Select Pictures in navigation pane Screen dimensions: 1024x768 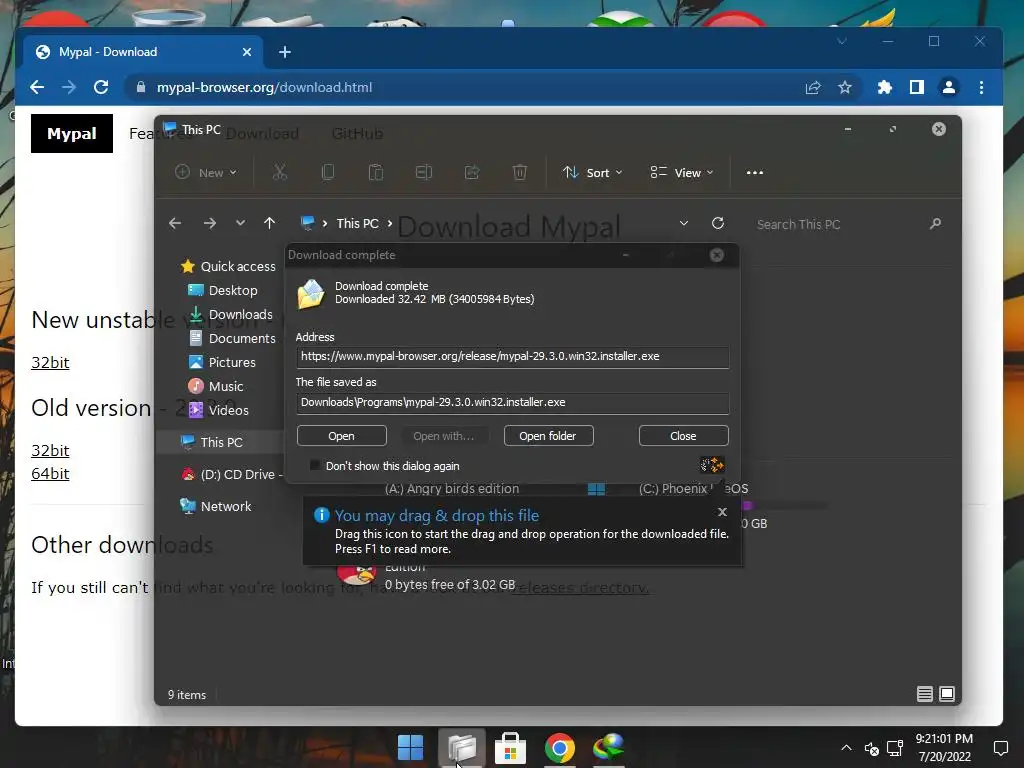(222, 362)
